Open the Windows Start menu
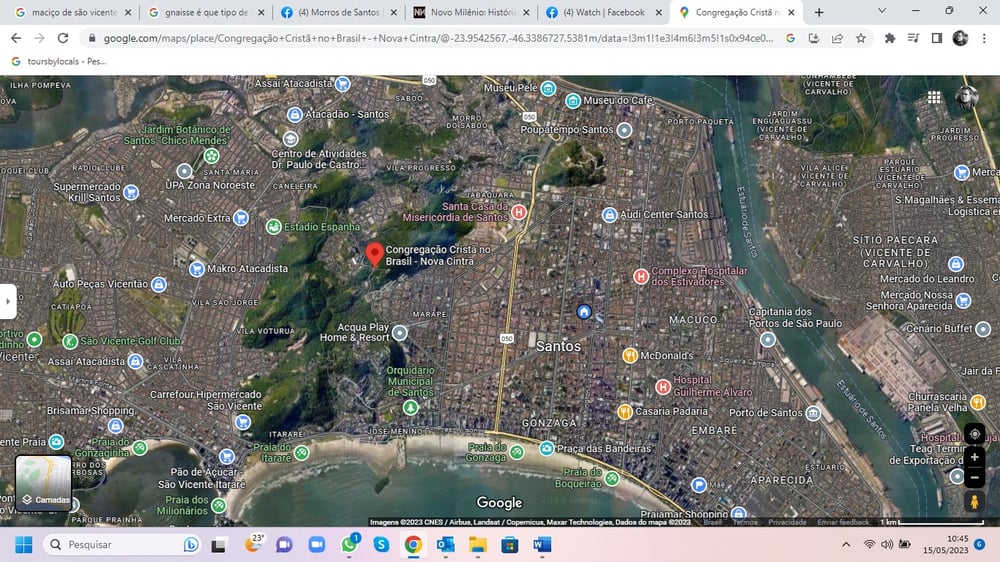The image size is (1000, 562). click(24, 544)
